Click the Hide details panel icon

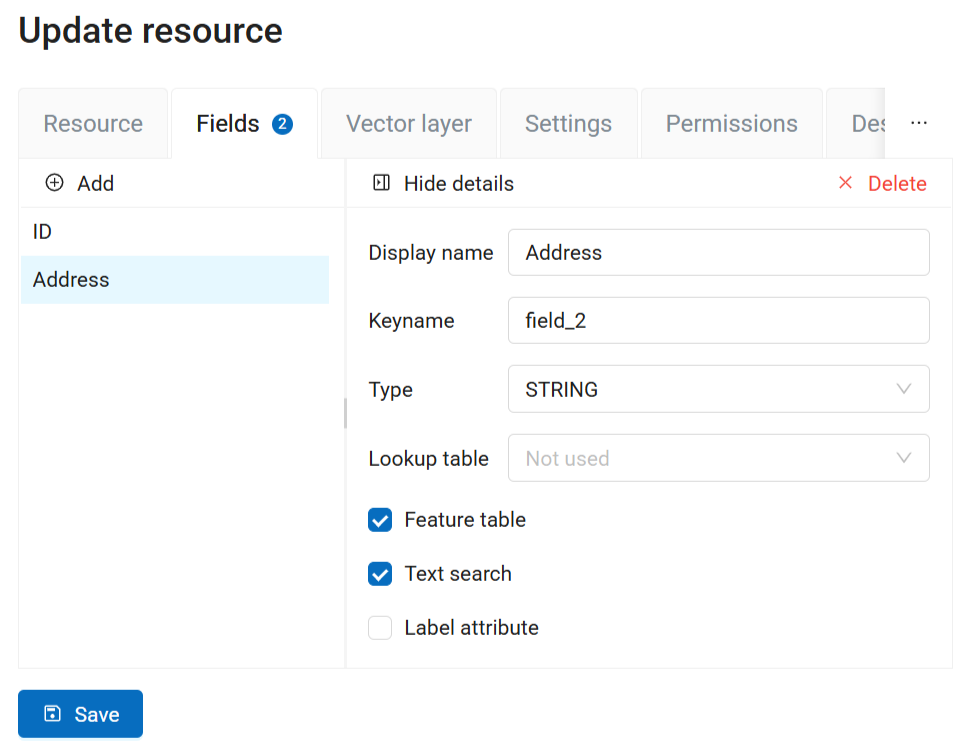(x=381, y=183)
